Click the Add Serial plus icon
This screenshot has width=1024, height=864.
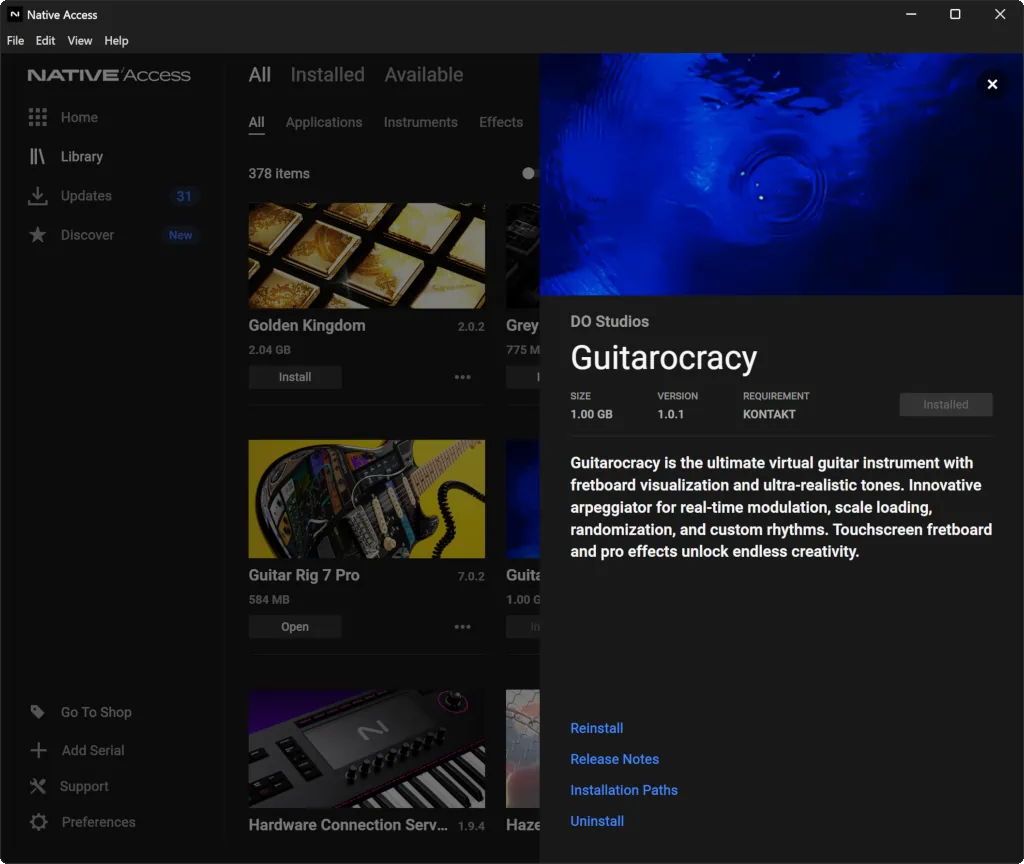(x=39, y=750)
